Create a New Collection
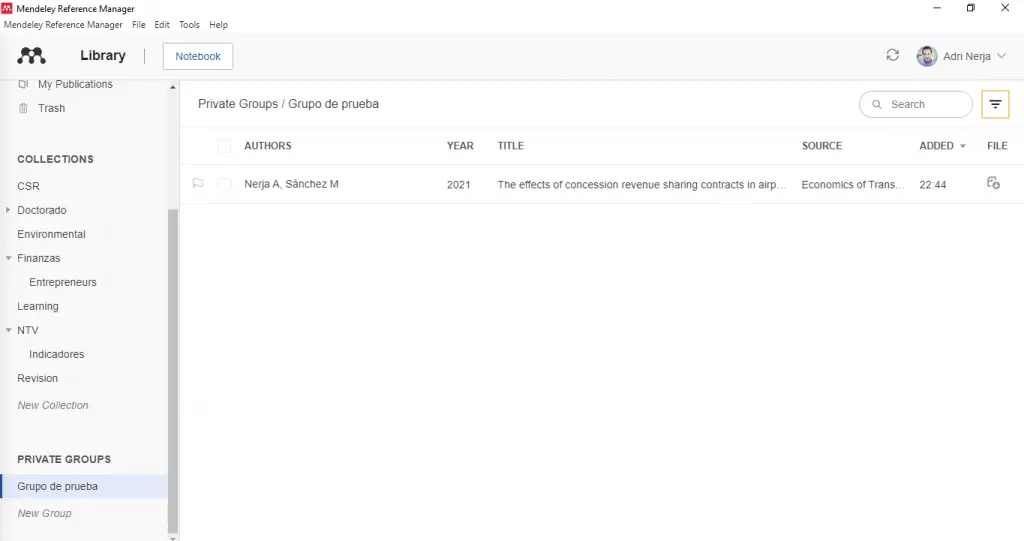Image resolution: width=1024 pixels, height=541 pixels. 53,405
